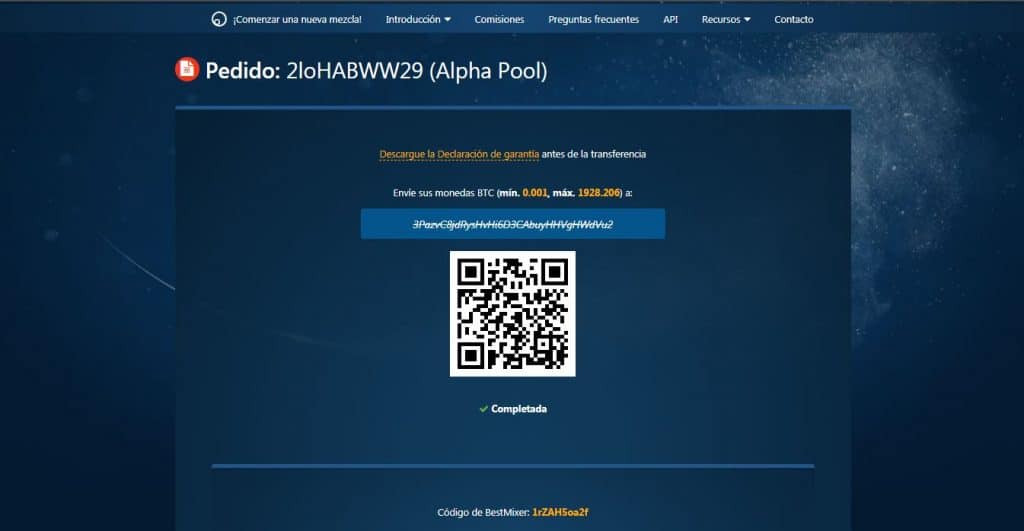Select the struck-through BTC address field
The image size is (1024, 531).
tap(513, 224)
